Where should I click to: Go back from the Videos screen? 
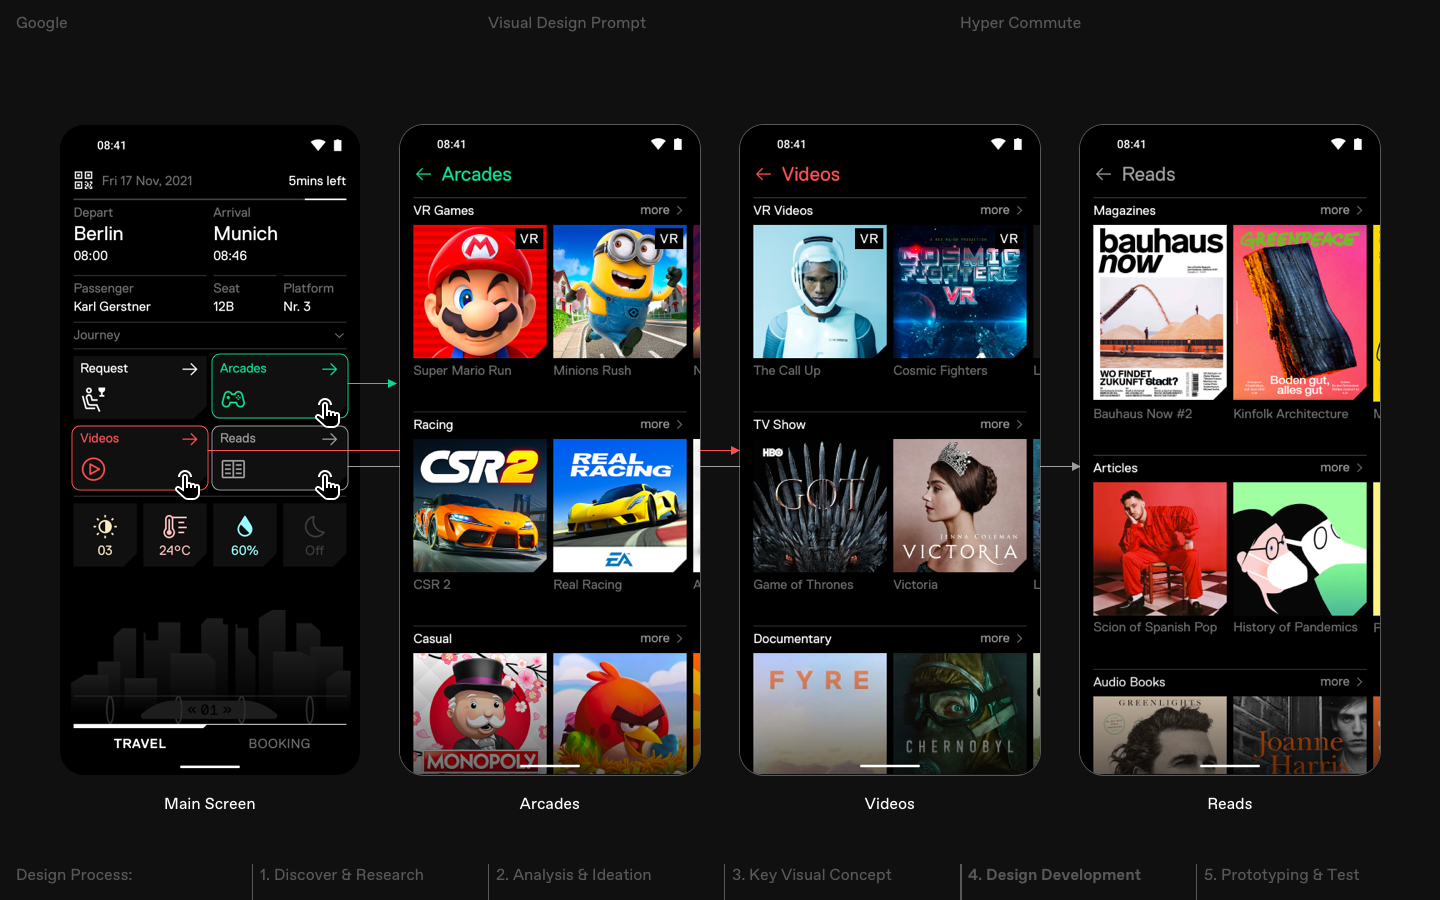tap(763, 174)
